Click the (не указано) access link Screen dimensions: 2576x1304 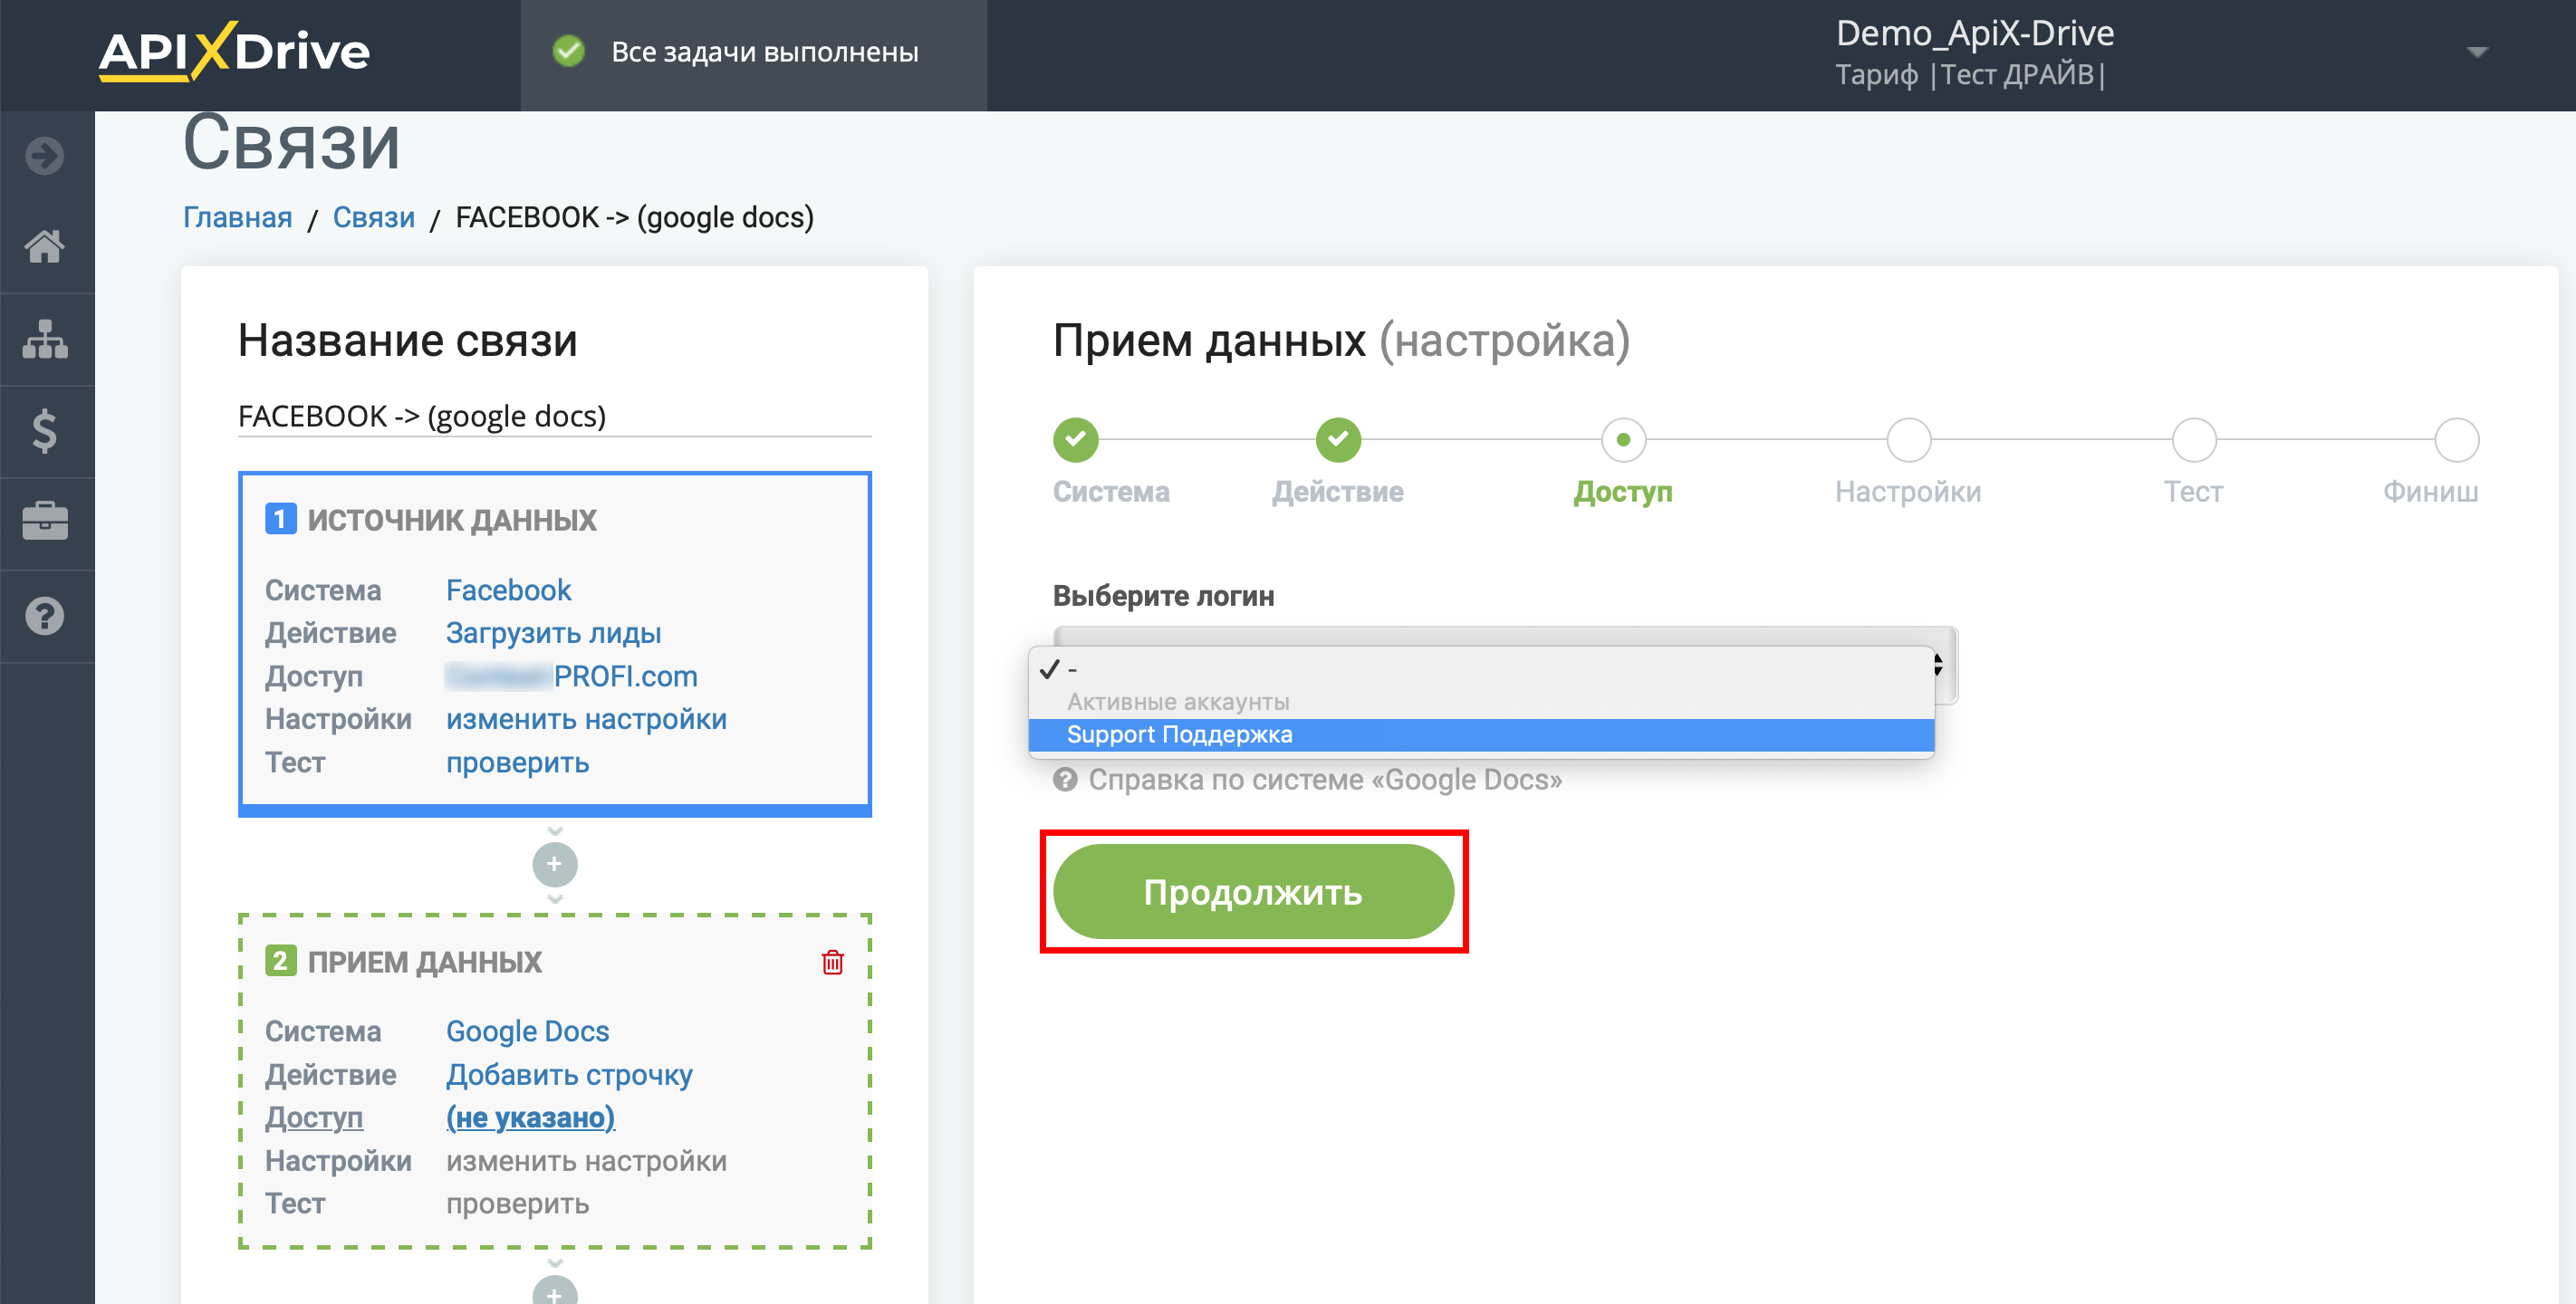point(530,1117)
